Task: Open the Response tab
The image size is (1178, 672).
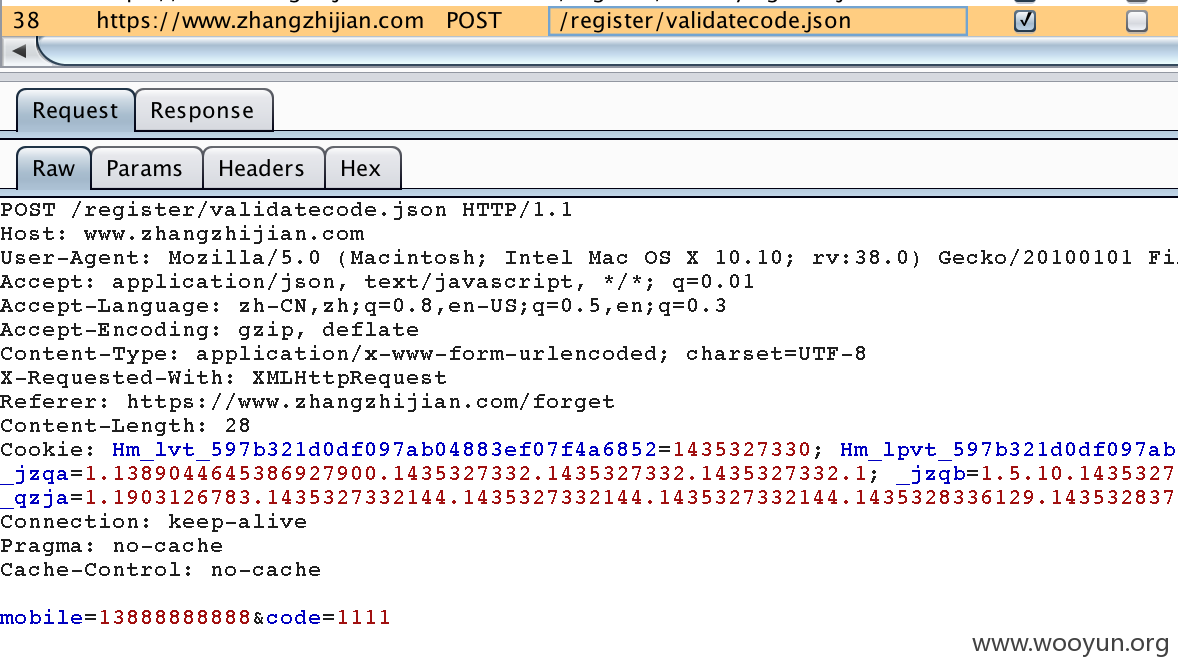Action: tap(203, 110)
